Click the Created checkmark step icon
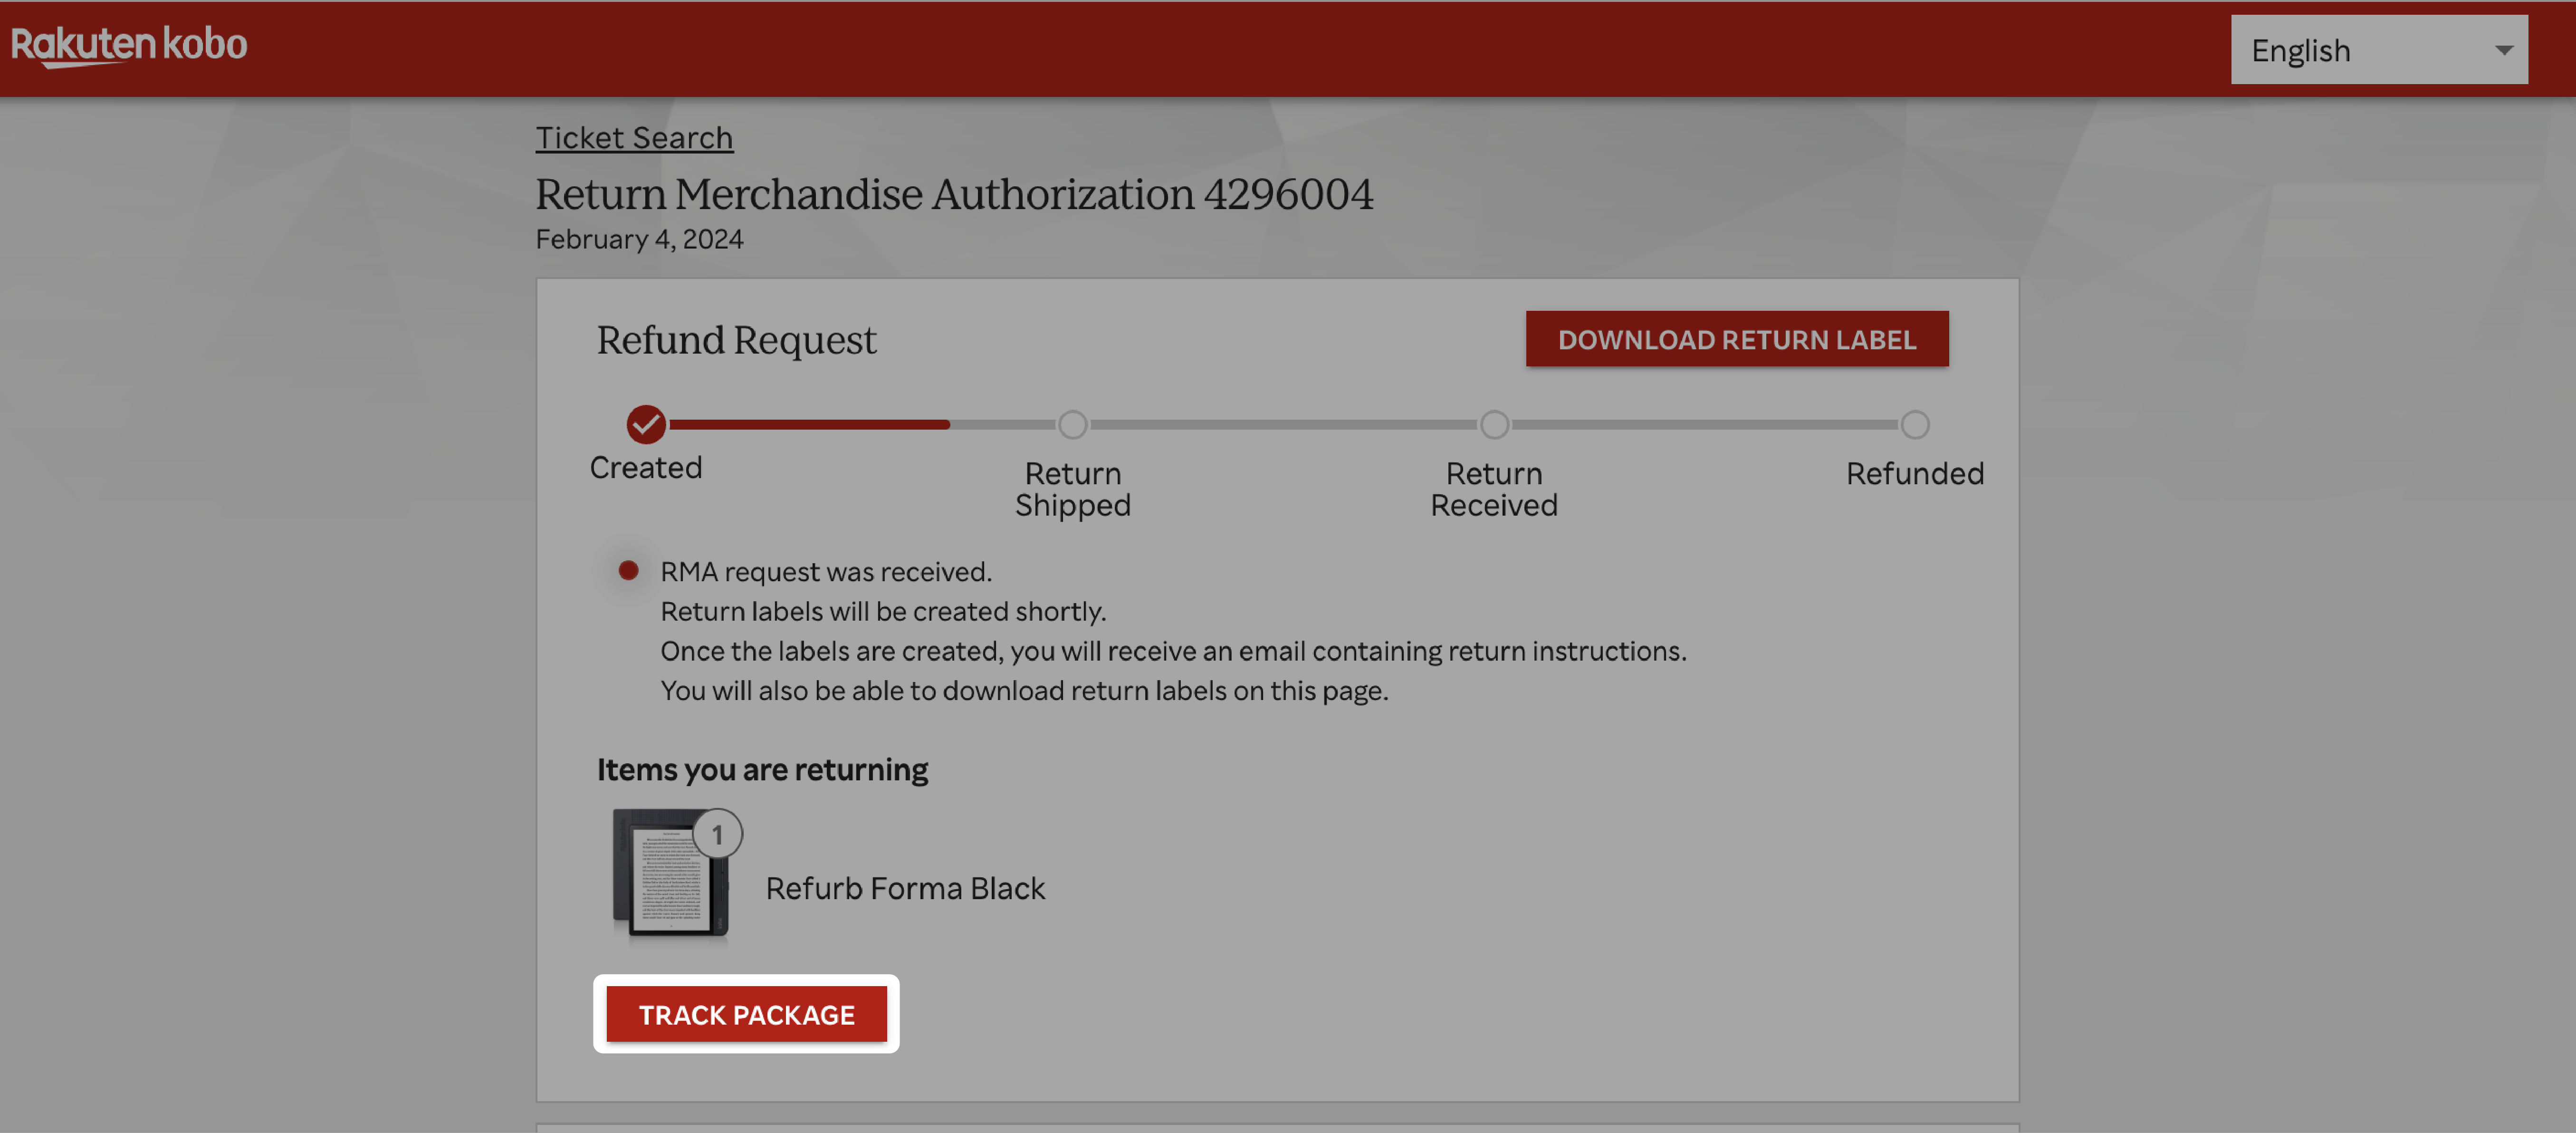 pyautogui.click(x=646, y=424)
